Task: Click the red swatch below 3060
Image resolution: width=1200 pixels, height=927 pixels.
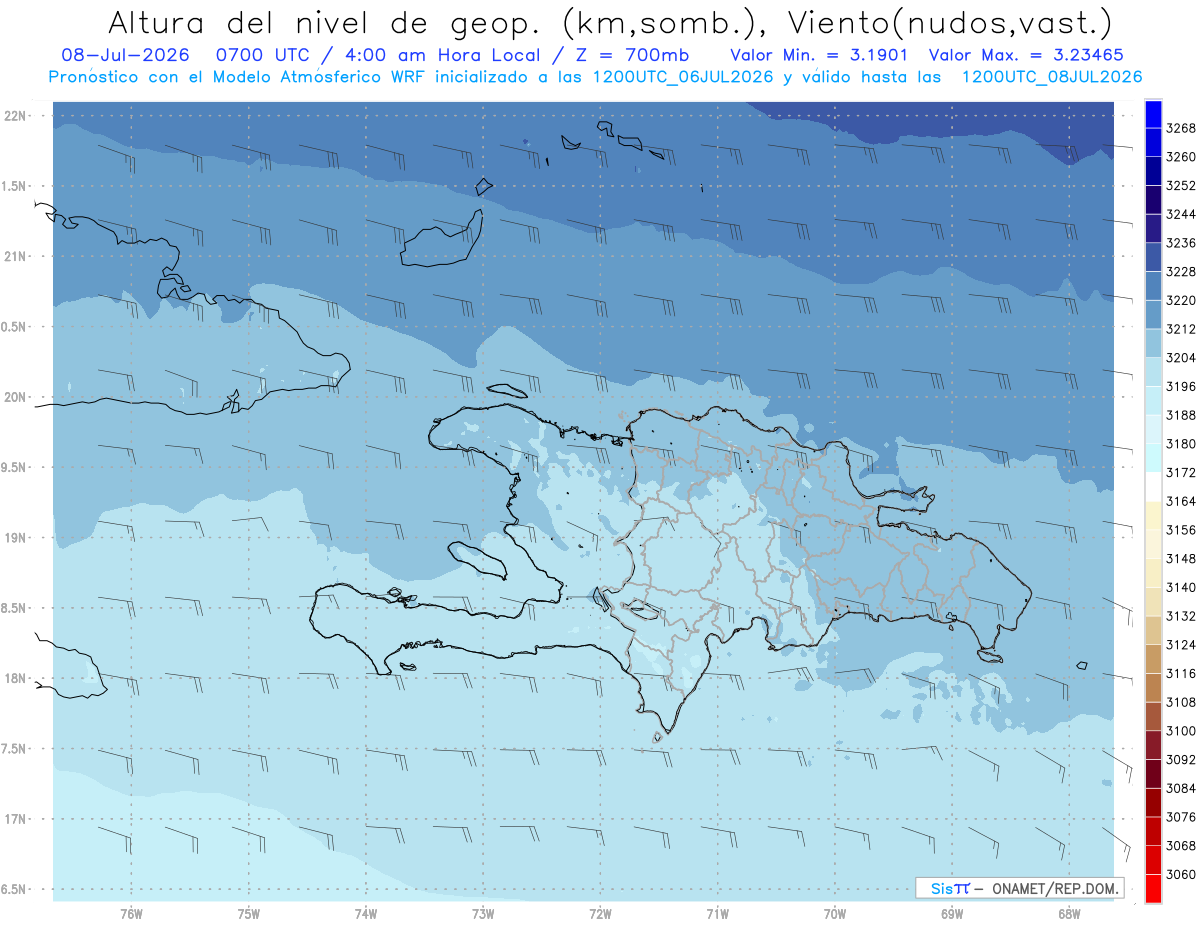Action: pyautogui.click(x=1153, y=888)
